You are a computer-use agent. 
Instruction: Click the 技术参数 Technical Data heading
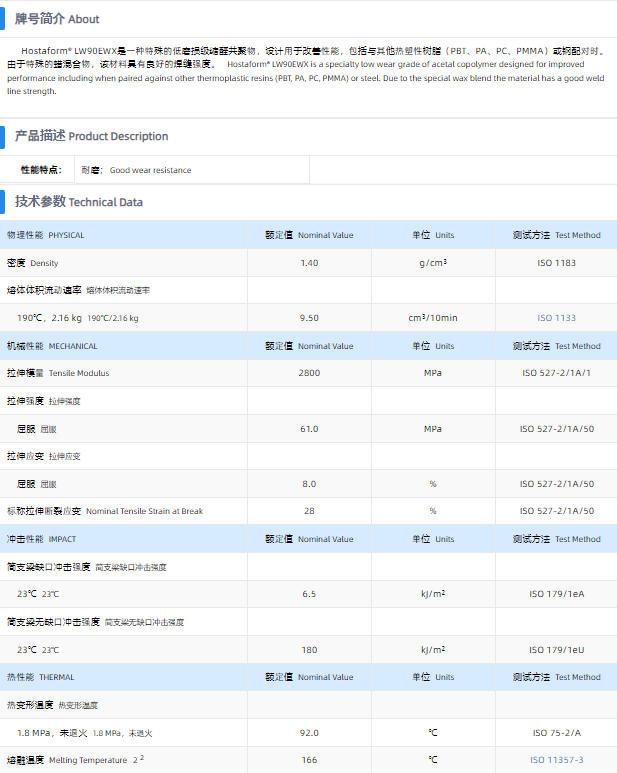click(x=78, y=202)
